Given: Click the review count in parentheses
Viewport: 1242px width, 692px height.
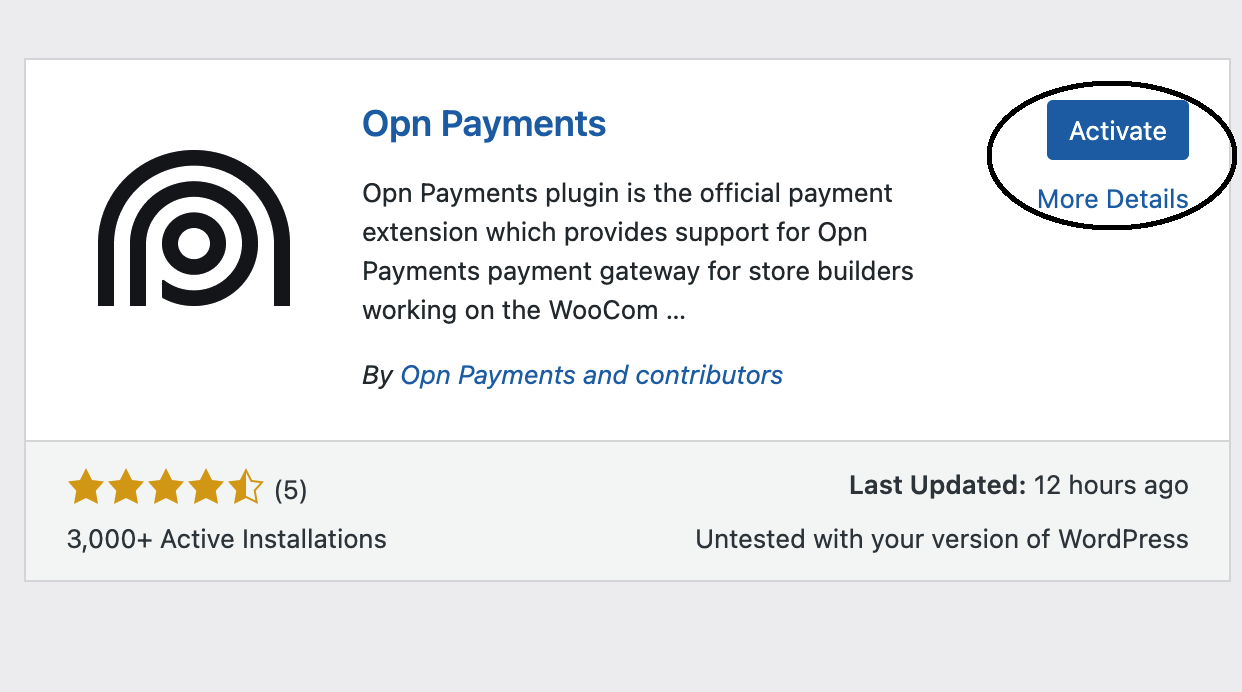Looking at the screenshot, I should [290, 489].
